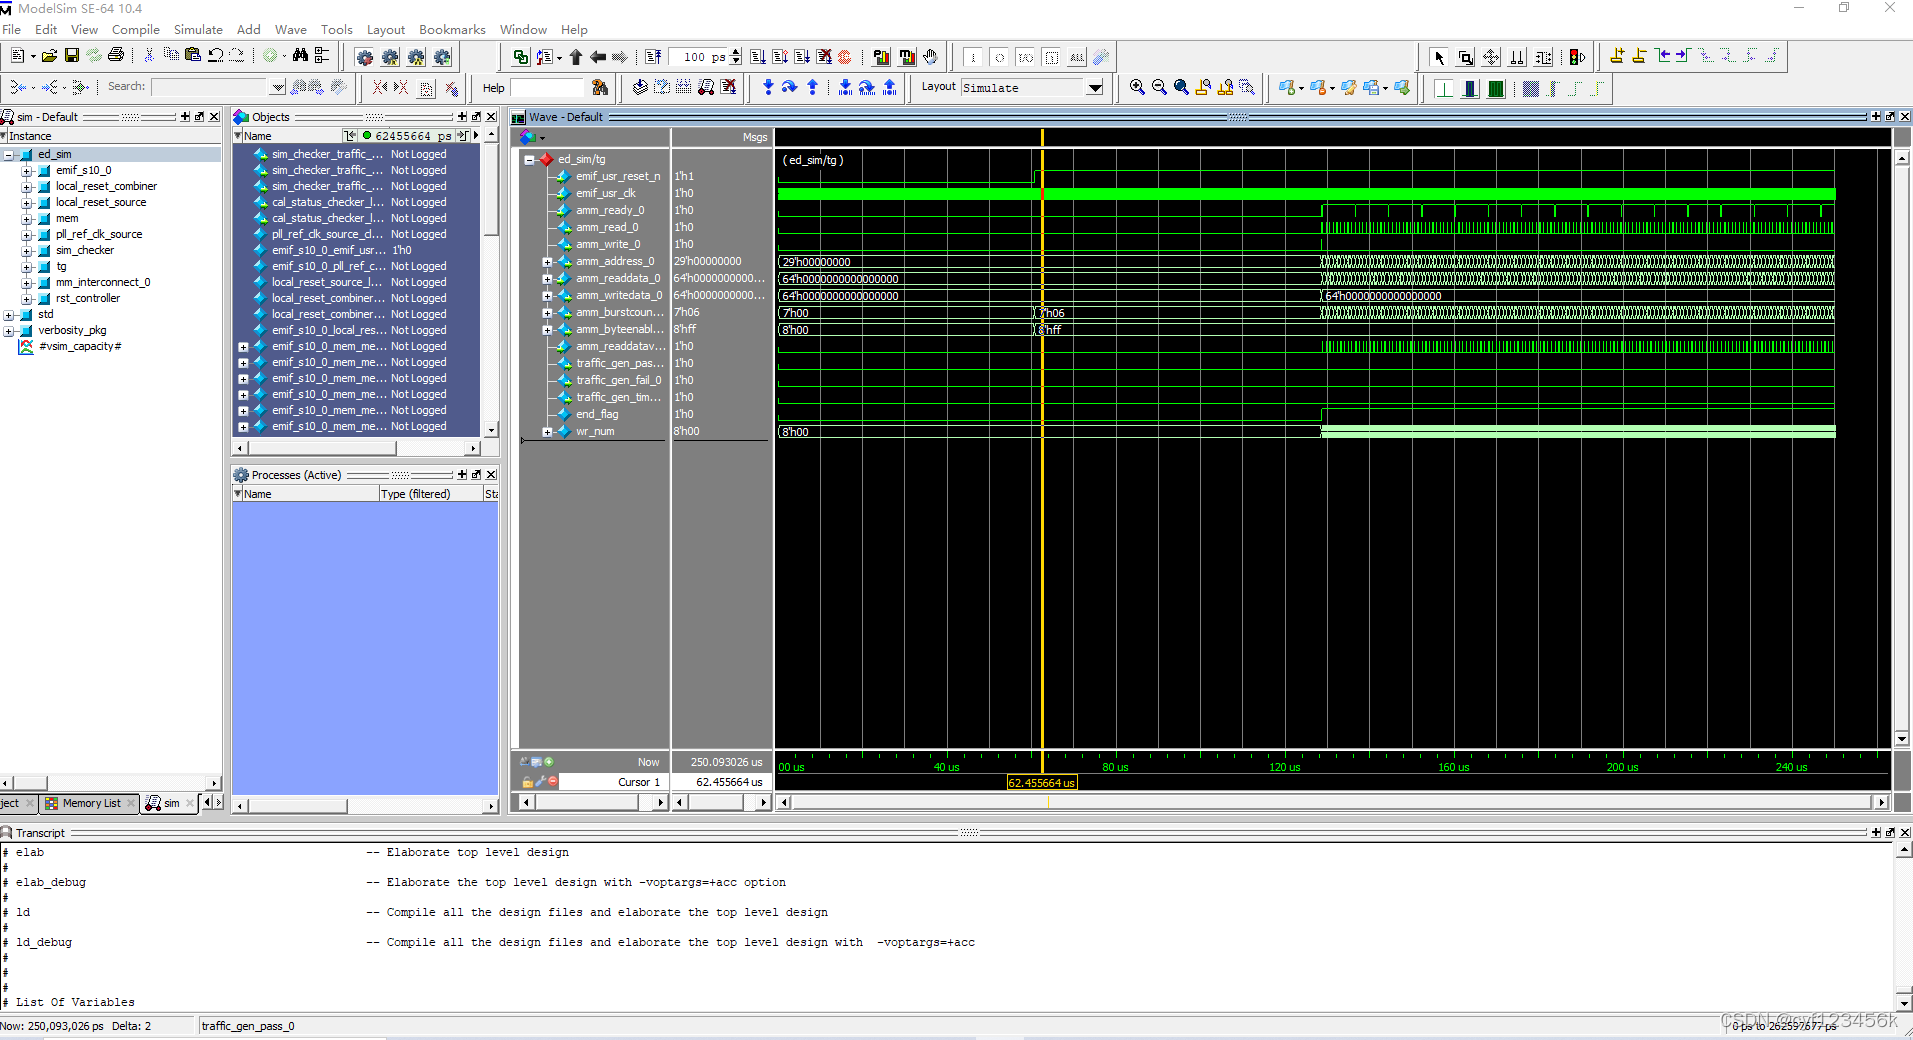Switch to the sim tab
This screenshot has height=1040, width=1913.
(171, 803)
